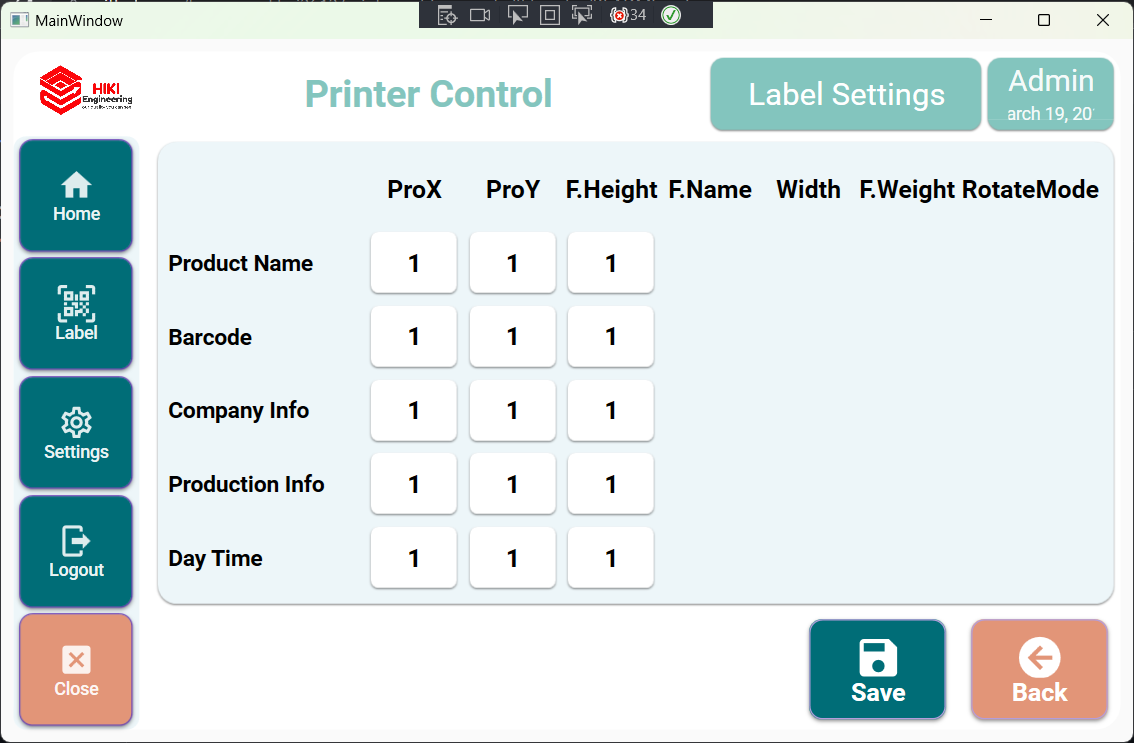The height and width of the screenshot is (743, 1134).
Task: Click the green checkmark status icon
Action: click(x=672, y=15)
